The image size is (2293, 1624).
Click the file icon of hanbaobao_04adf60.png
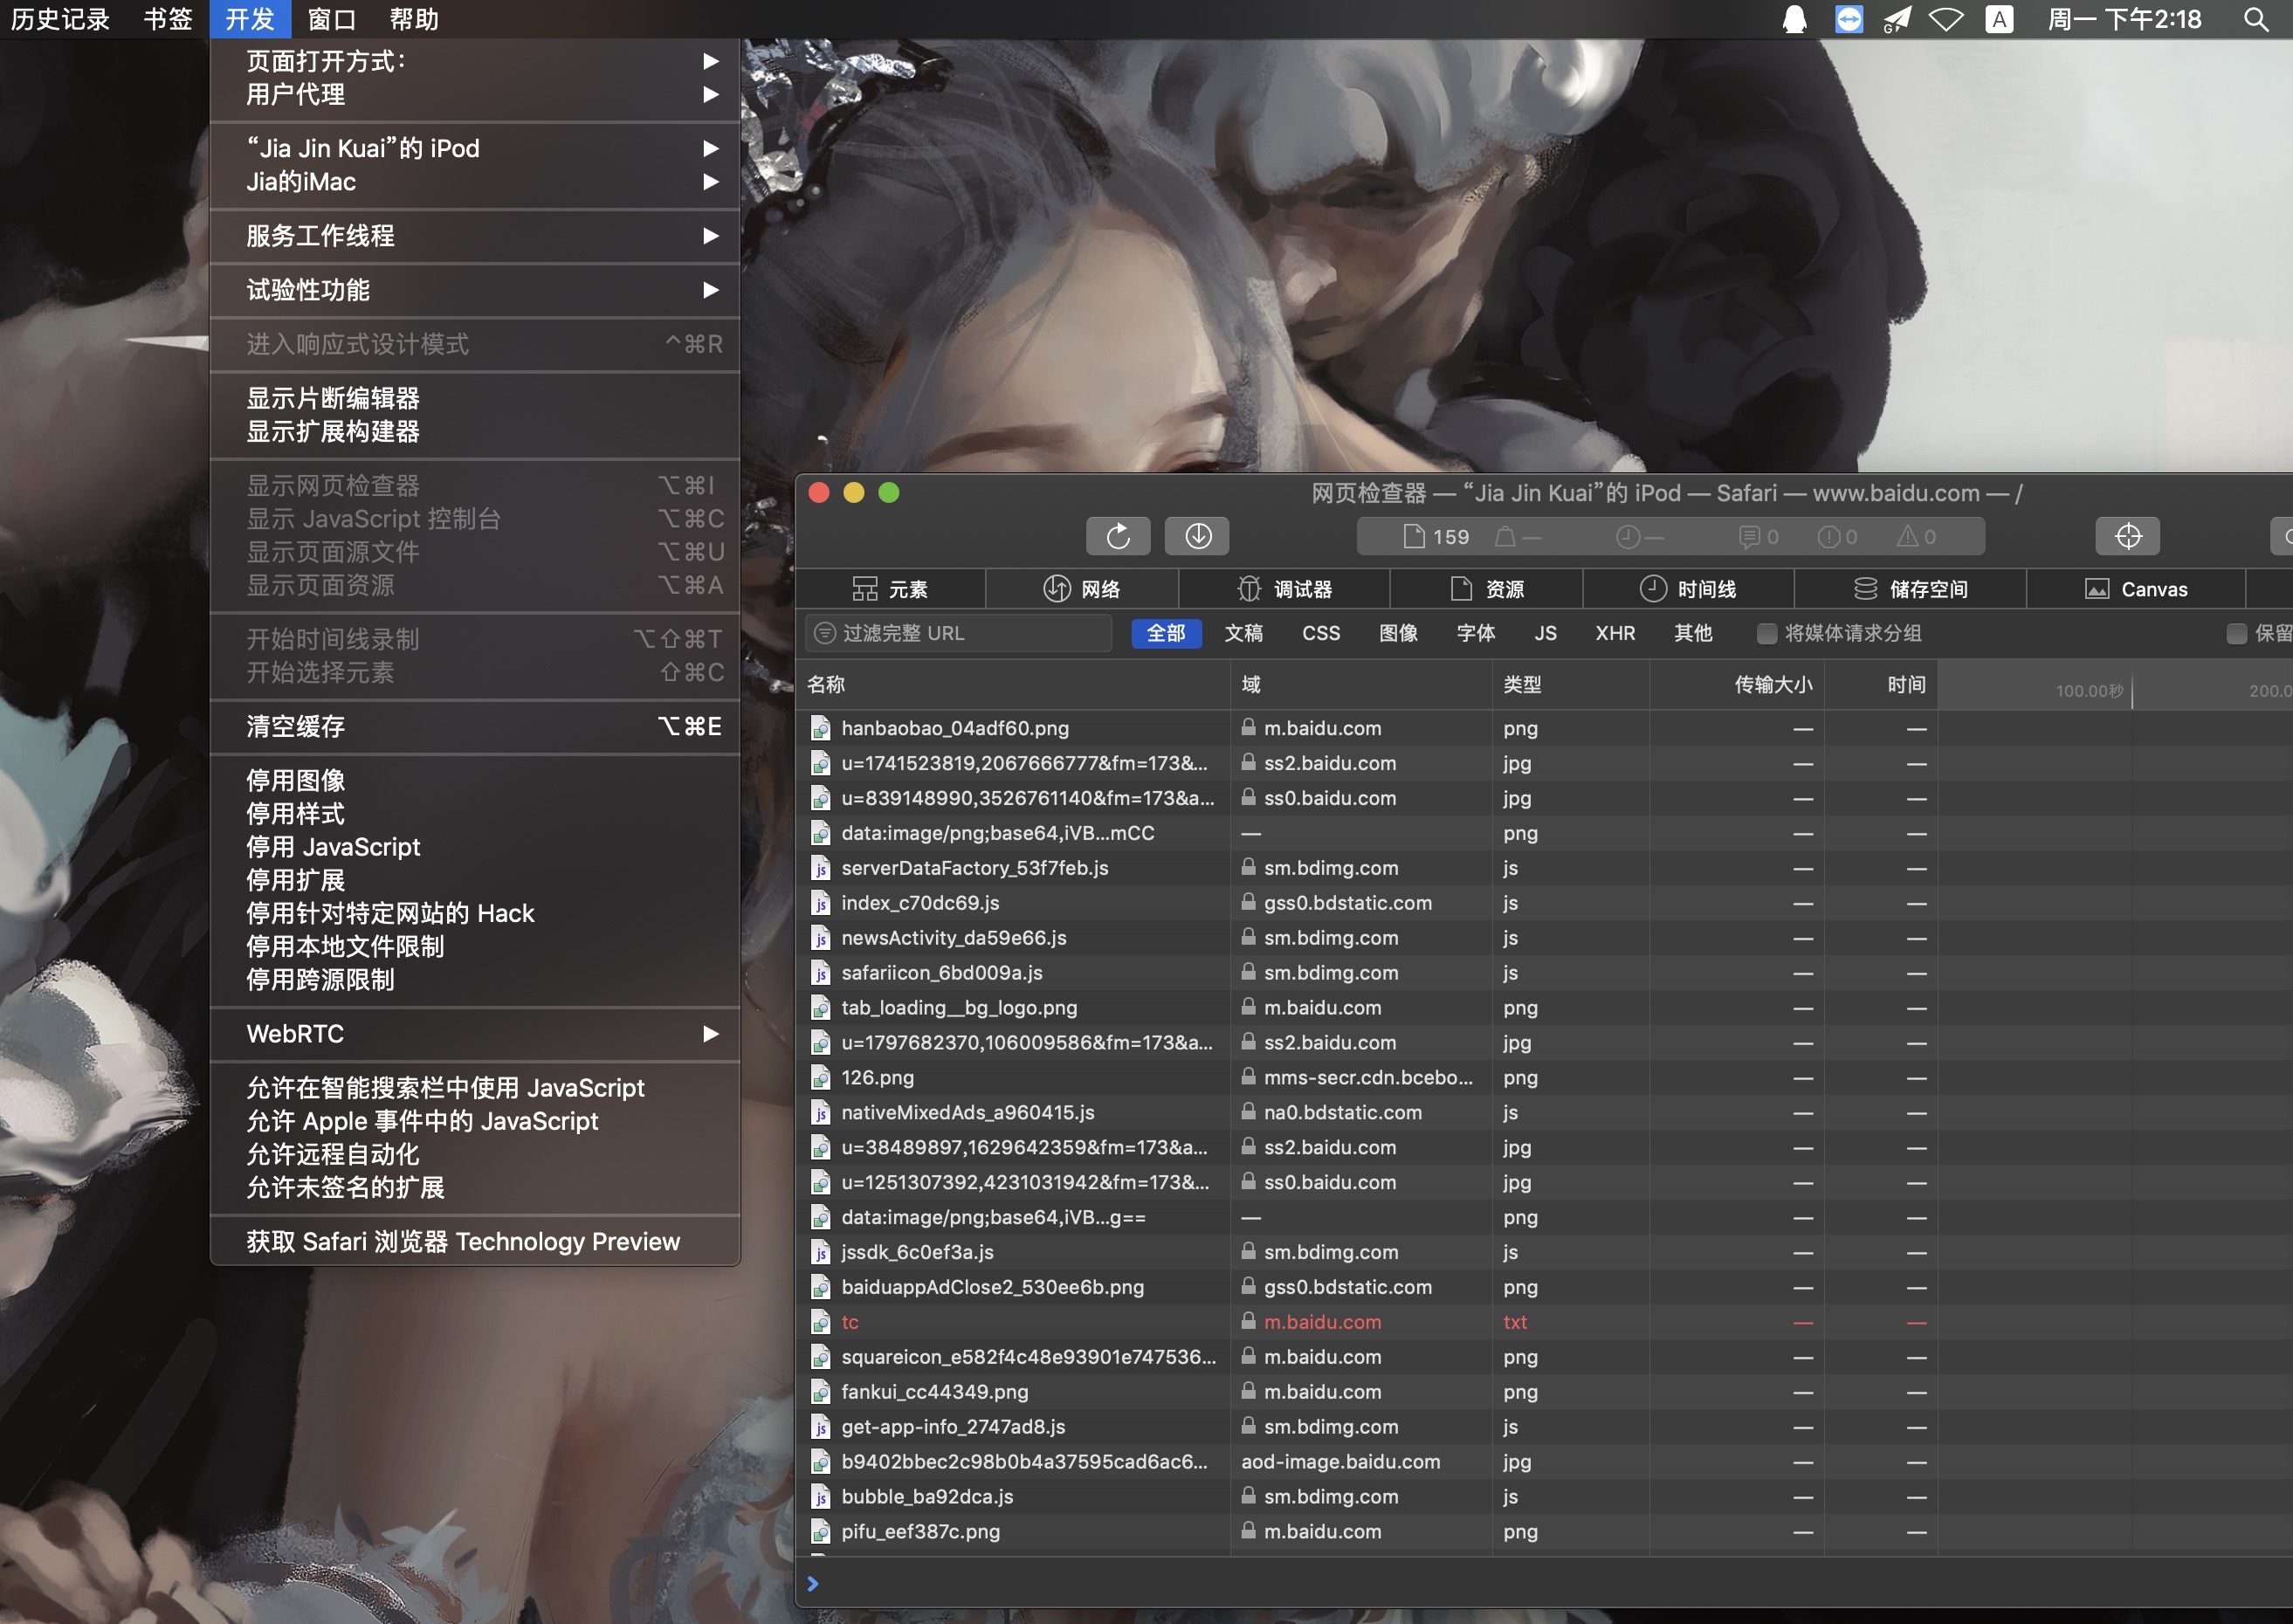pos(820,729)
